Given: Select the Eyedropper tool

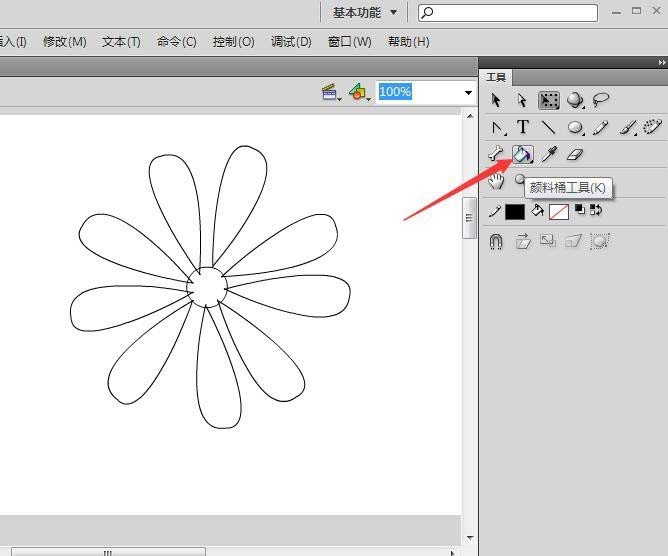Looking at the screenshot, I should pyautogui.click(x=548, y=154).
